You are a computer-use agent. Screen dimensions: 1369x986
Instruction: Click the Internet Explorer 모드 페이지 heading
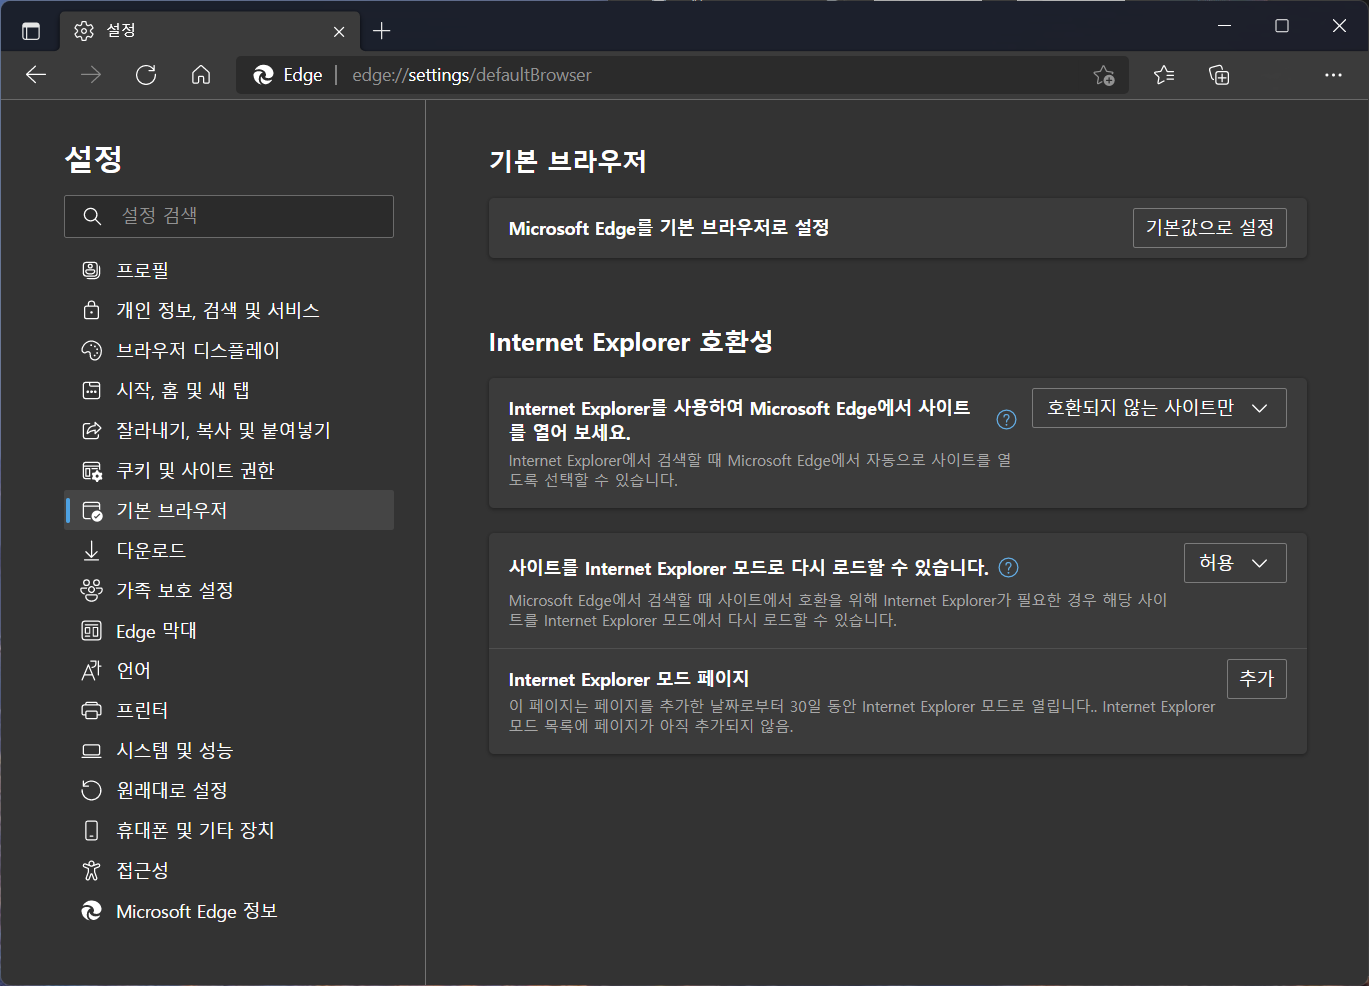tap(629, 679)
